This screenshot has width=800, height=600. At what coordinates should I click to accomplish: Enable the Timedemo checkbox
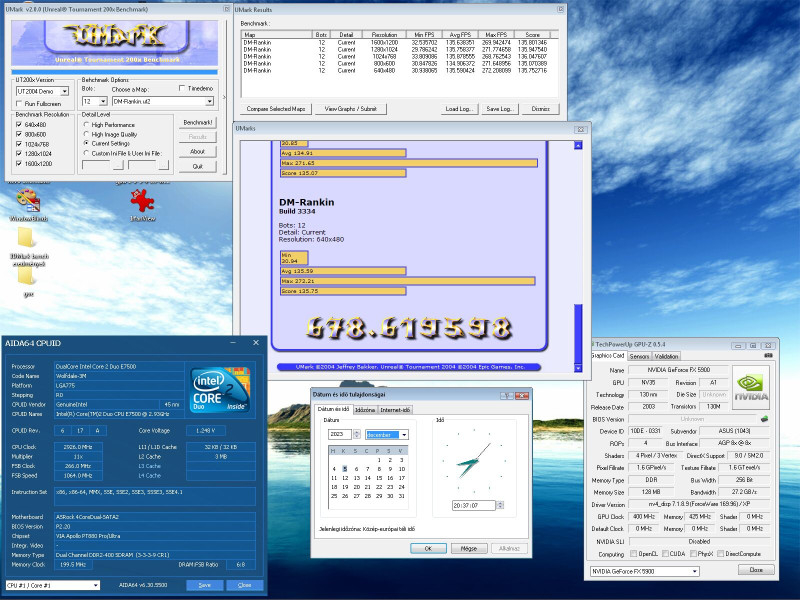point(182,89)
